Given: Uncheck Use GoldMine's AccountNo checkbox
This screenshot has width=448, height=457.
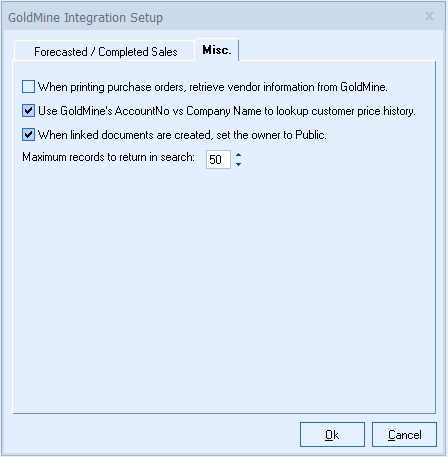Looking at the screenshot, I should click(x=28, y=111).
